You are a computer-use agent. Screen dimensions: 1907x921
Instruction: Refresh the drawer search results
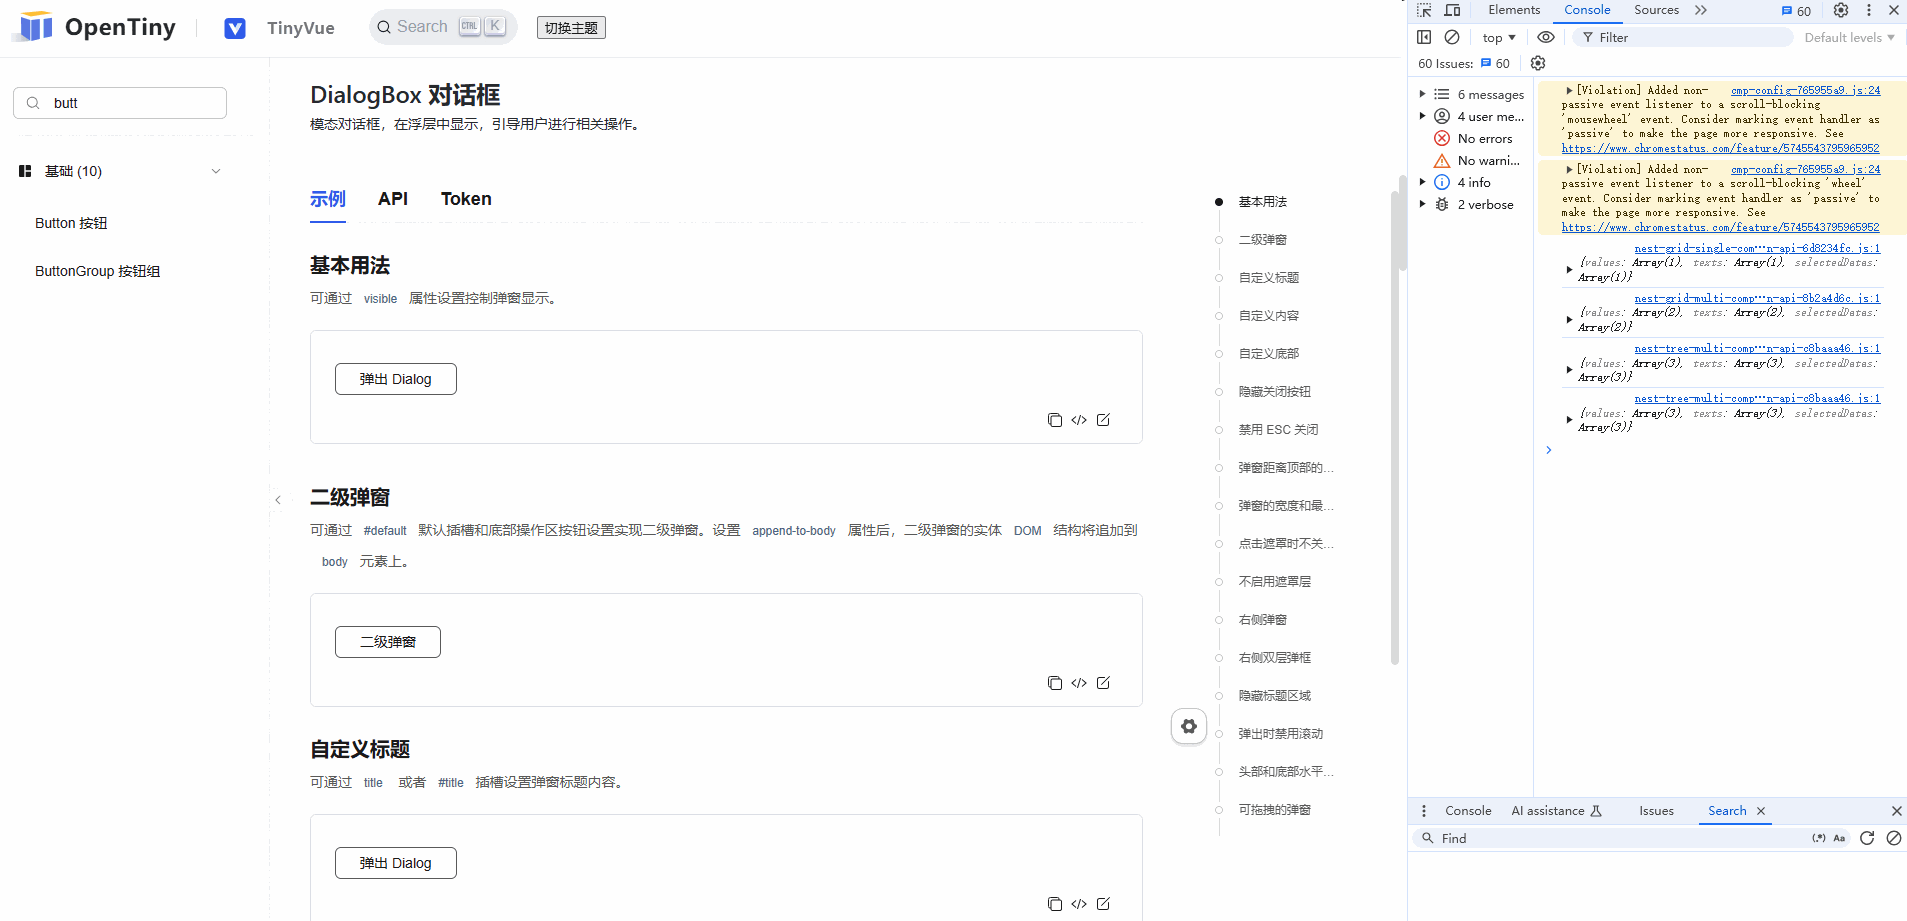pos(1867,838)
